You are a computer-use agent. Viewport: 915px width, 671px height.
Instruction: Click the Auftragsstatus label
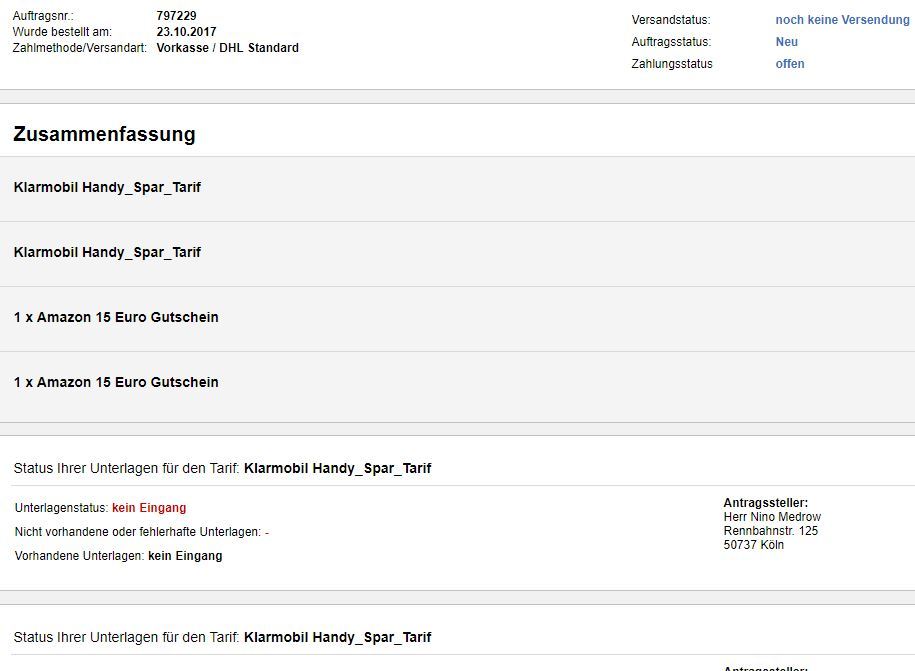671,42
